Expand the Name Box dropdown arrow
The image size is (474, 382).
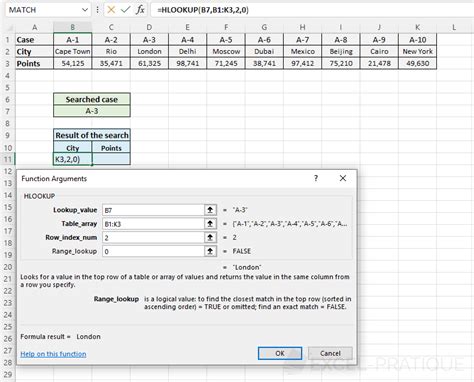[85, 10]
